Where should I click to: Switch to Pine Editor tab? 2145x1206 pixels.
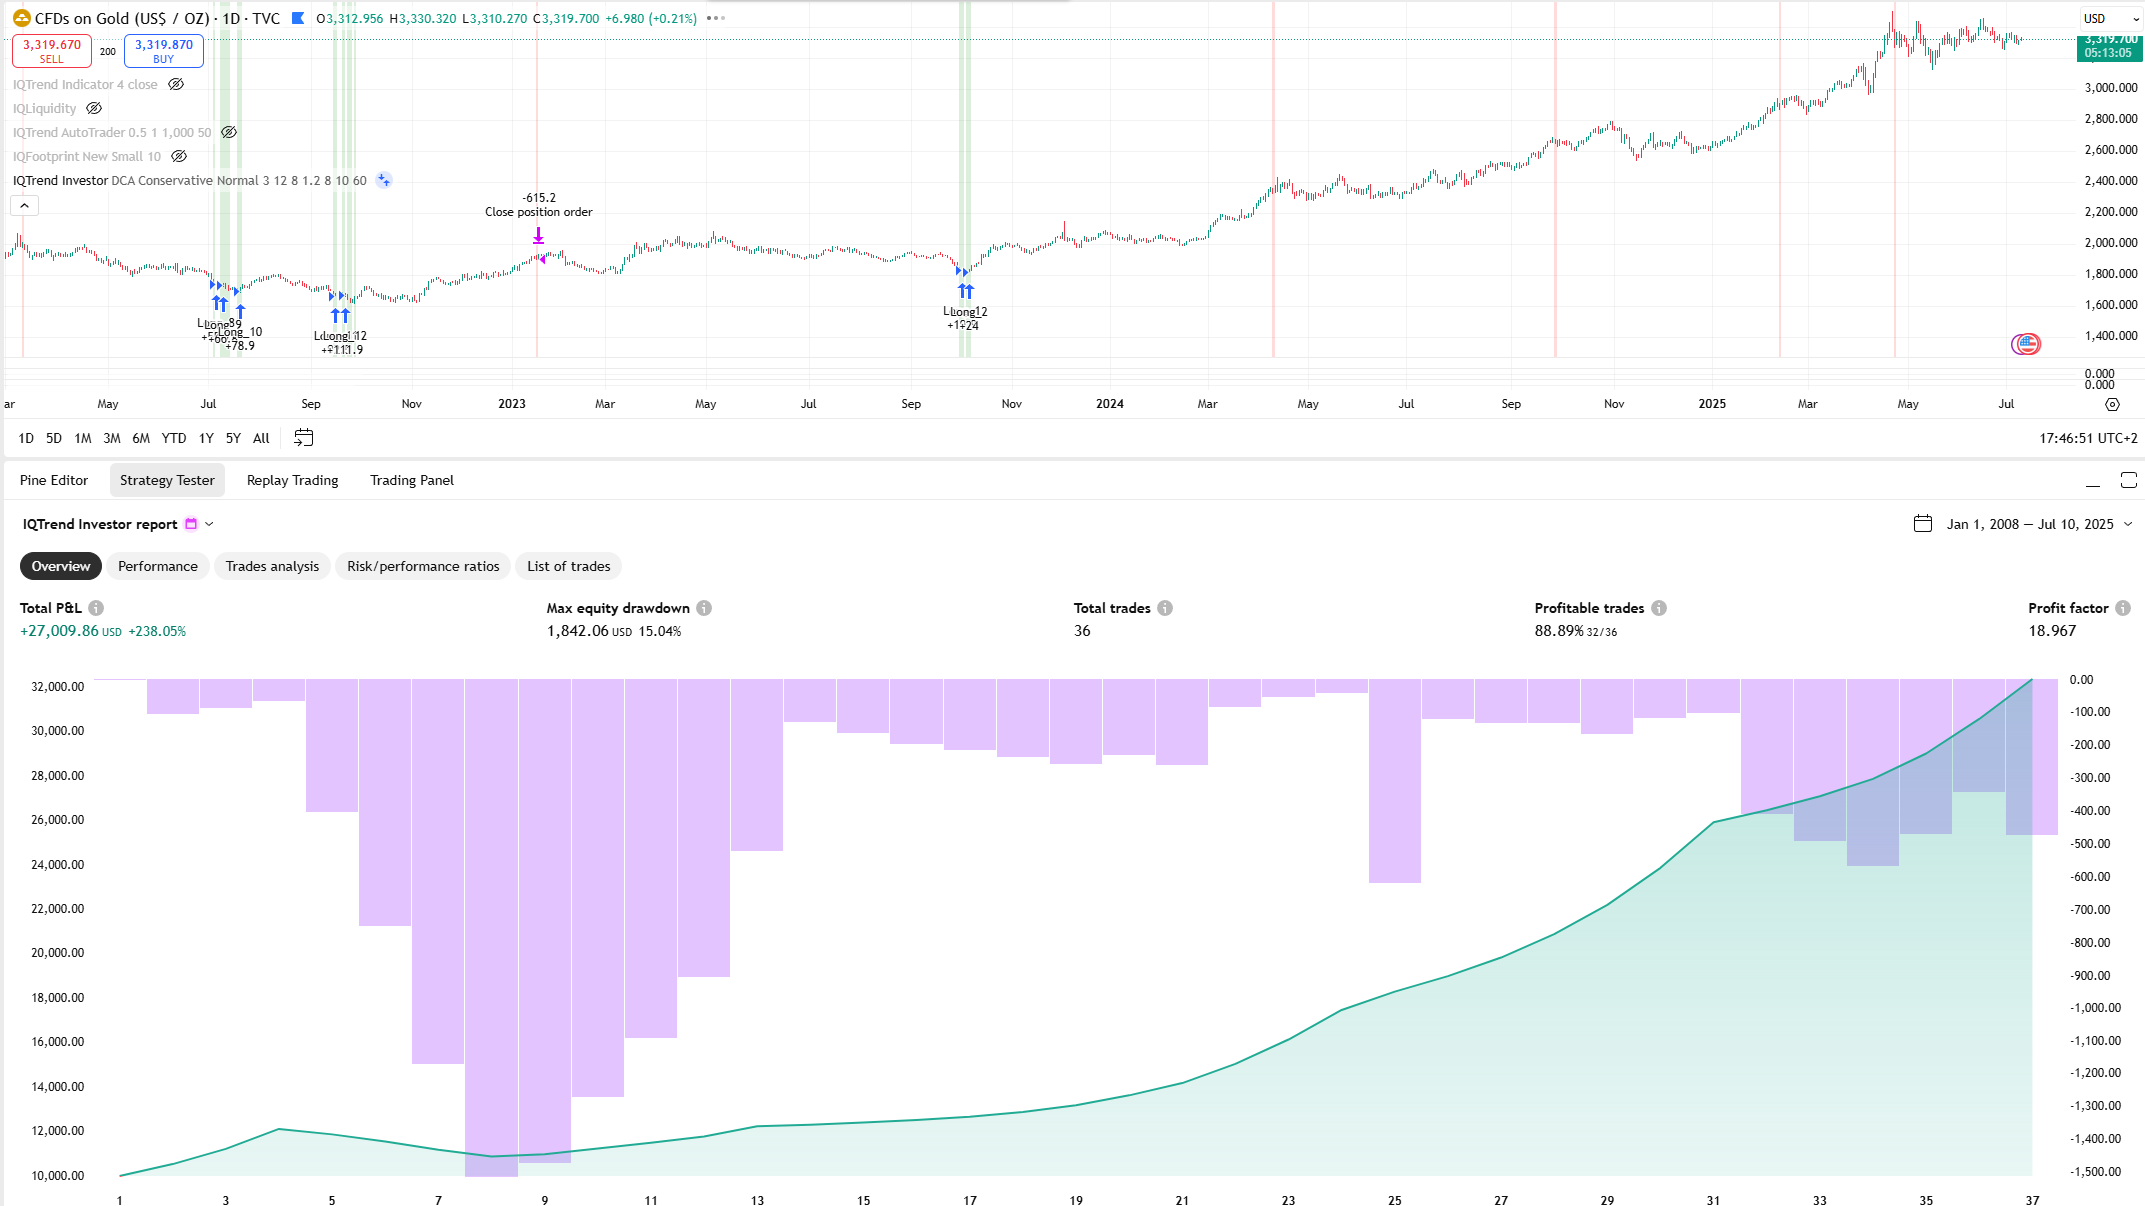pos(54,480)
